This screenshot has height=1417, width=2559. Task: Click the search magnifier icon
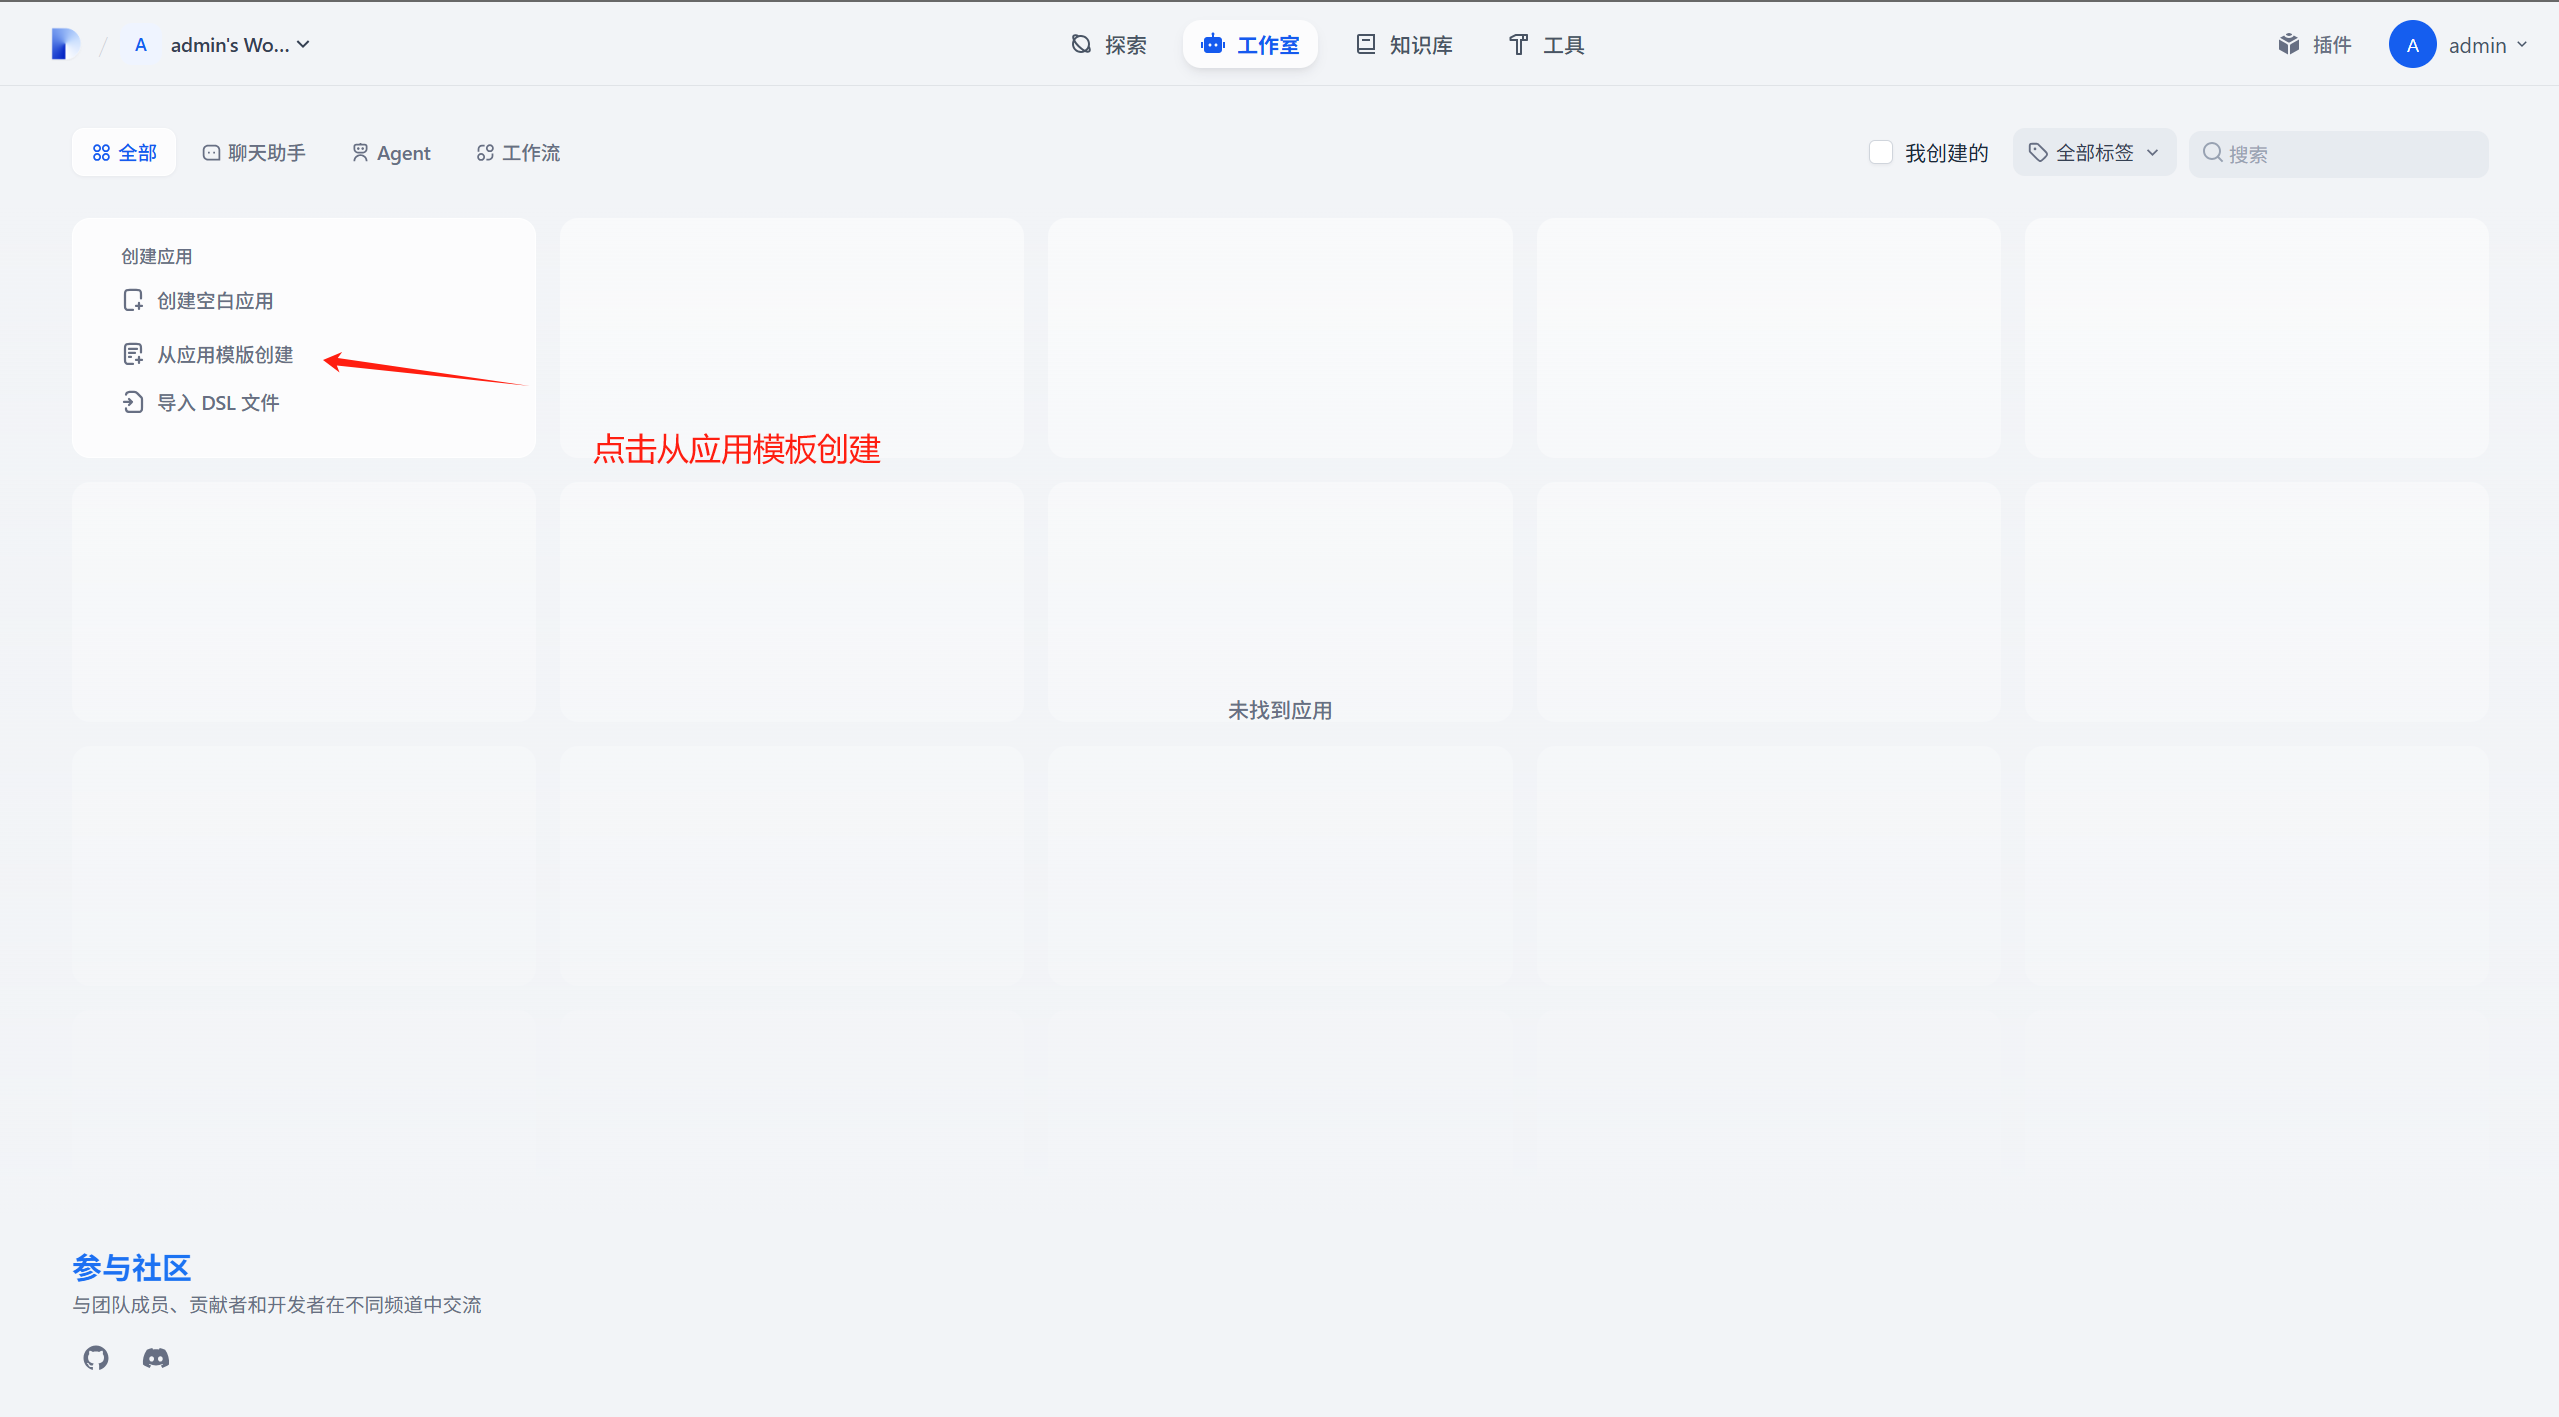click(x=2212, y=153)
